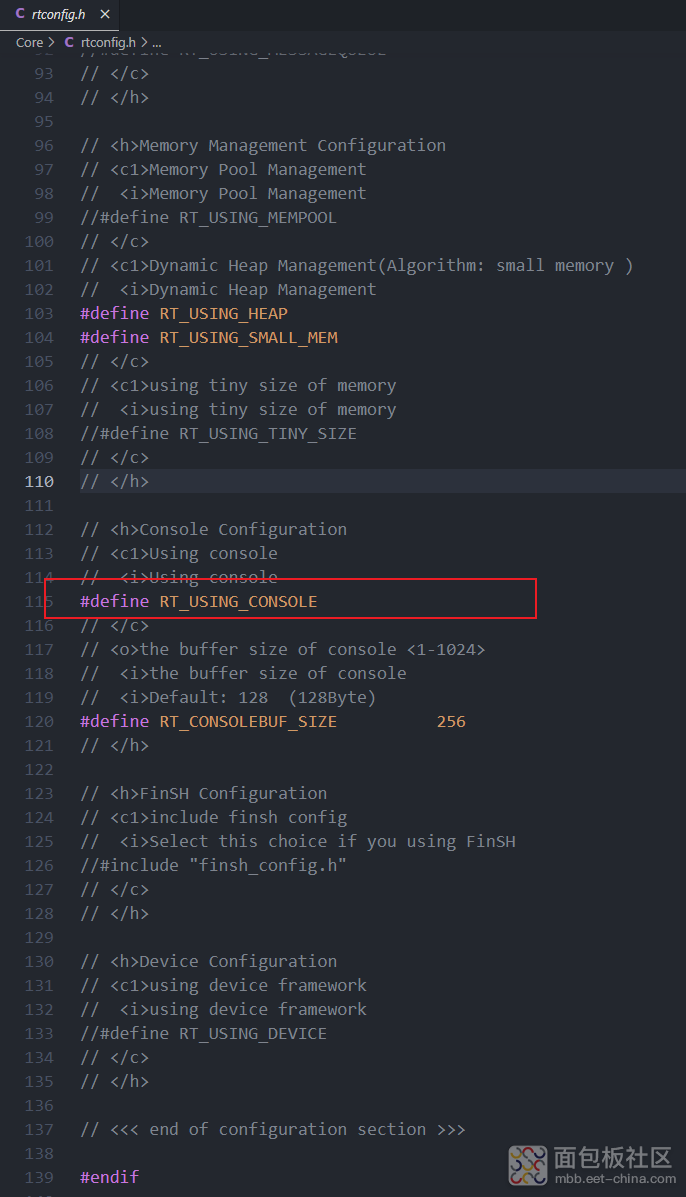Click the value 256 of RT_CONSOLEBUF_SIZE
The width and height of the screenshot is (686, 1197).
pyautogui.click(x=451, y=721)
